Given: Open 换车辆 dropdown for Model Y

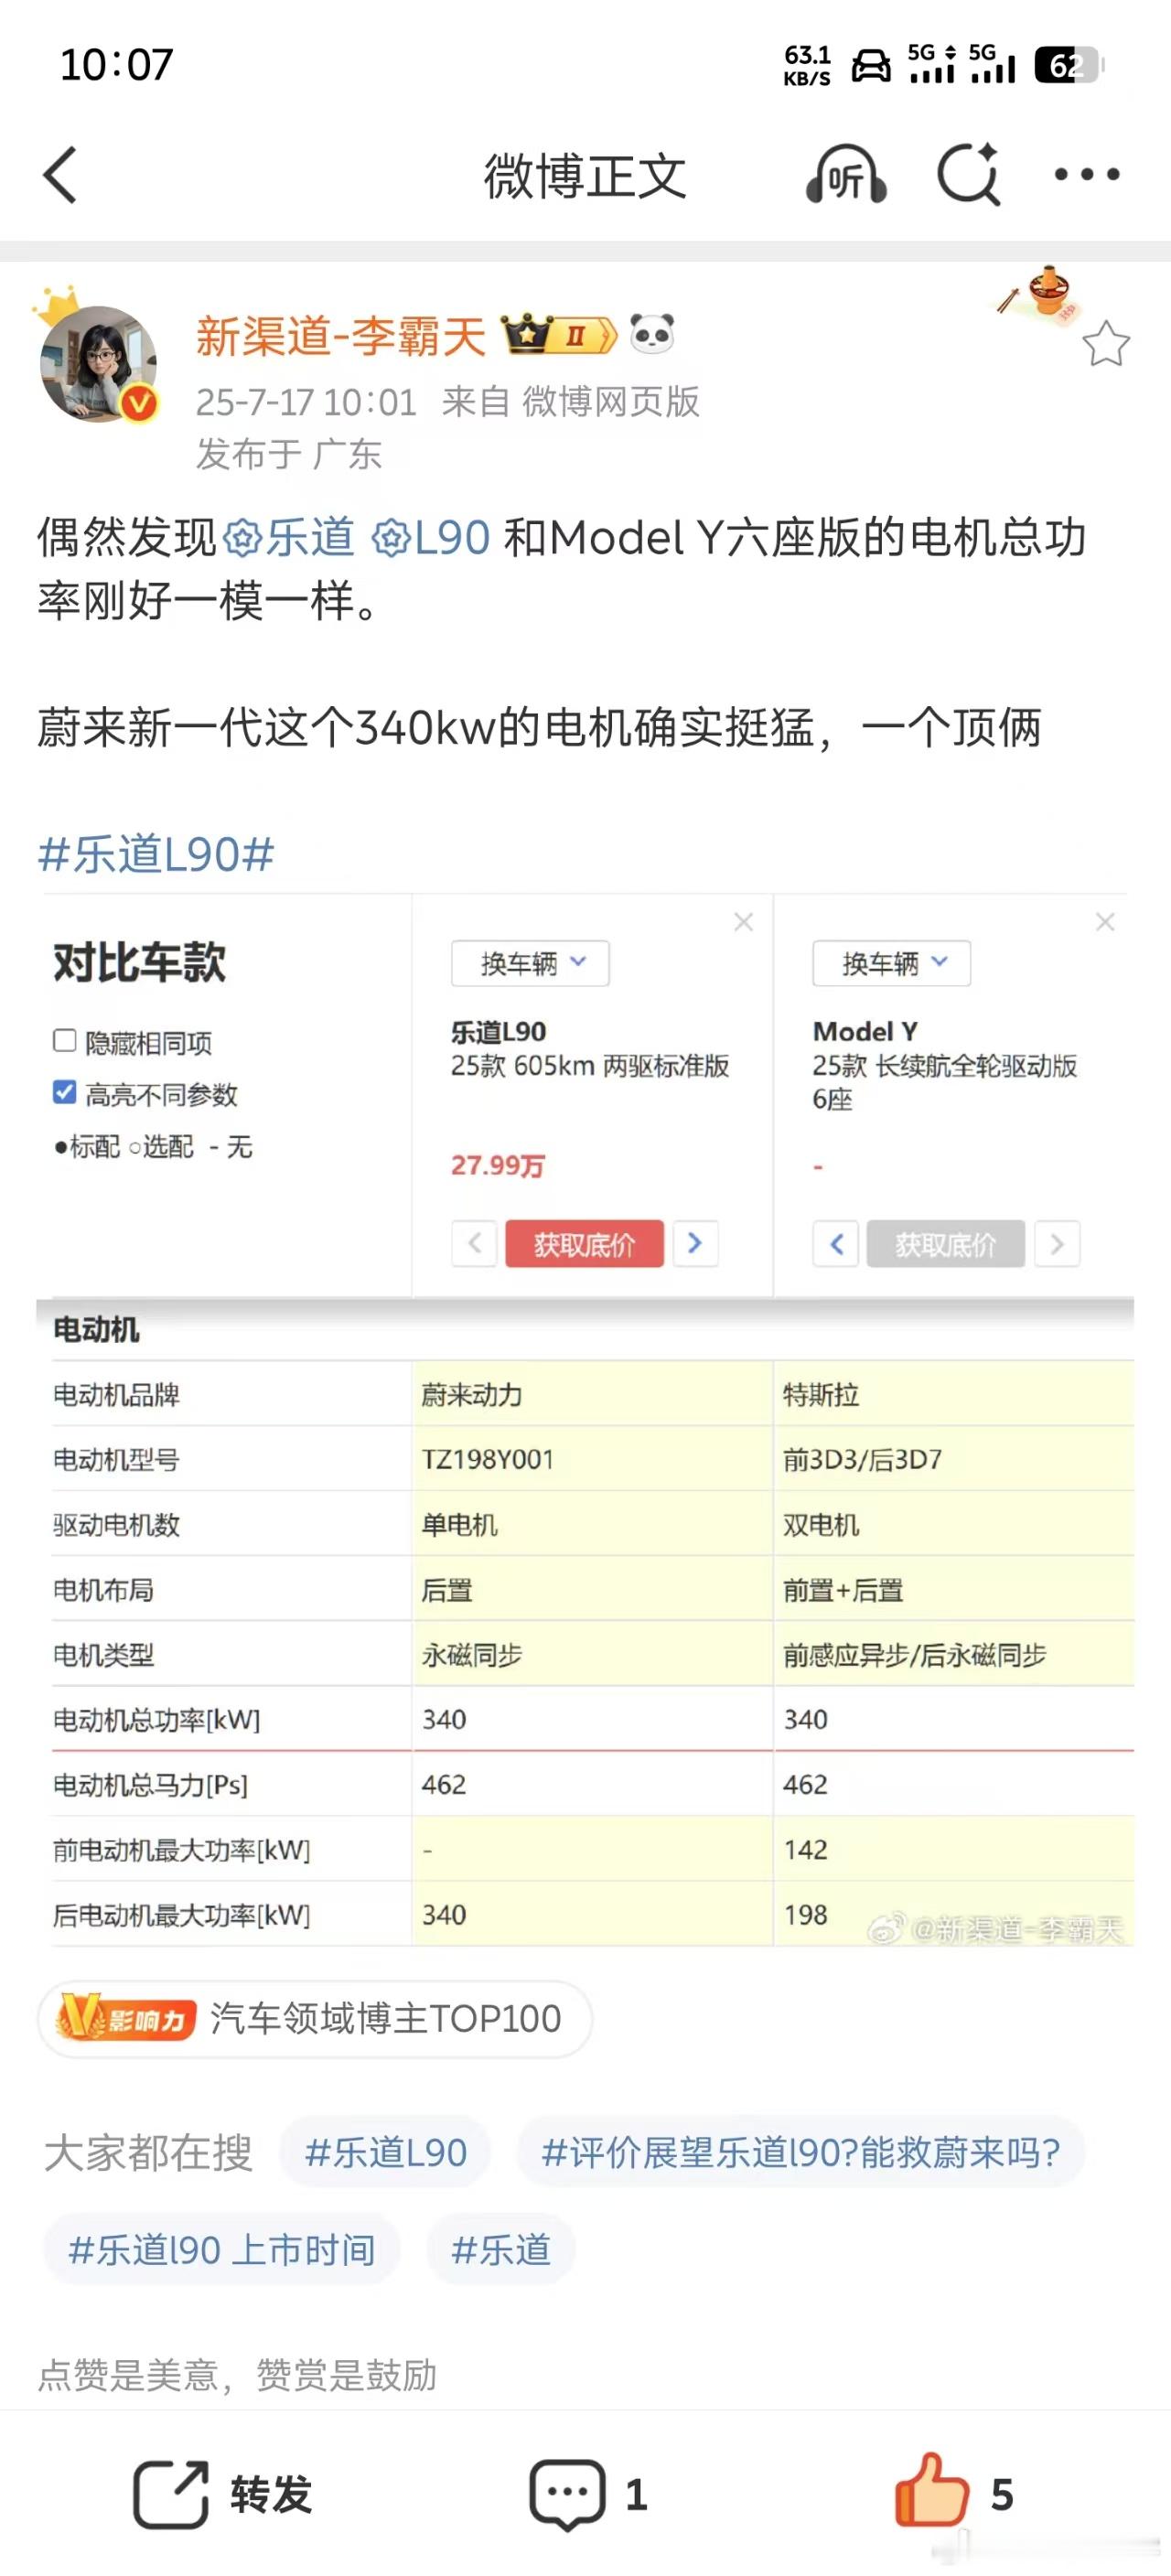Looking at the screenshot, I should 891,963.
